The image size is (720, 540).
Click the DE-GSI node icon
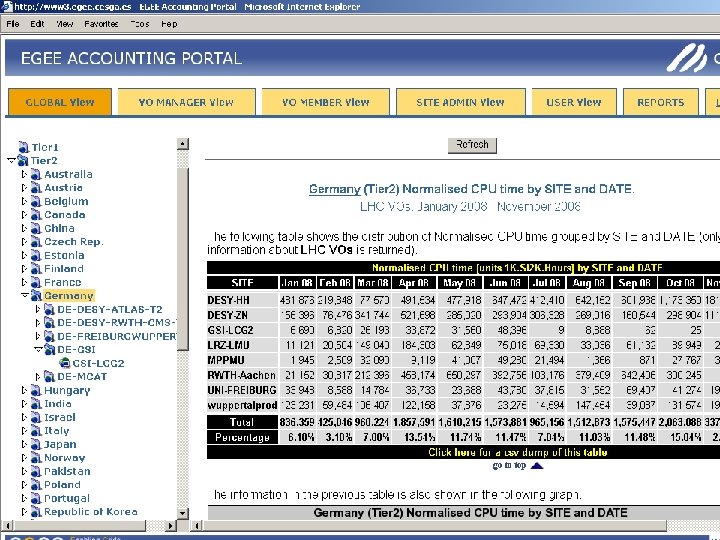pyautogui.click(x=50, y=350)
